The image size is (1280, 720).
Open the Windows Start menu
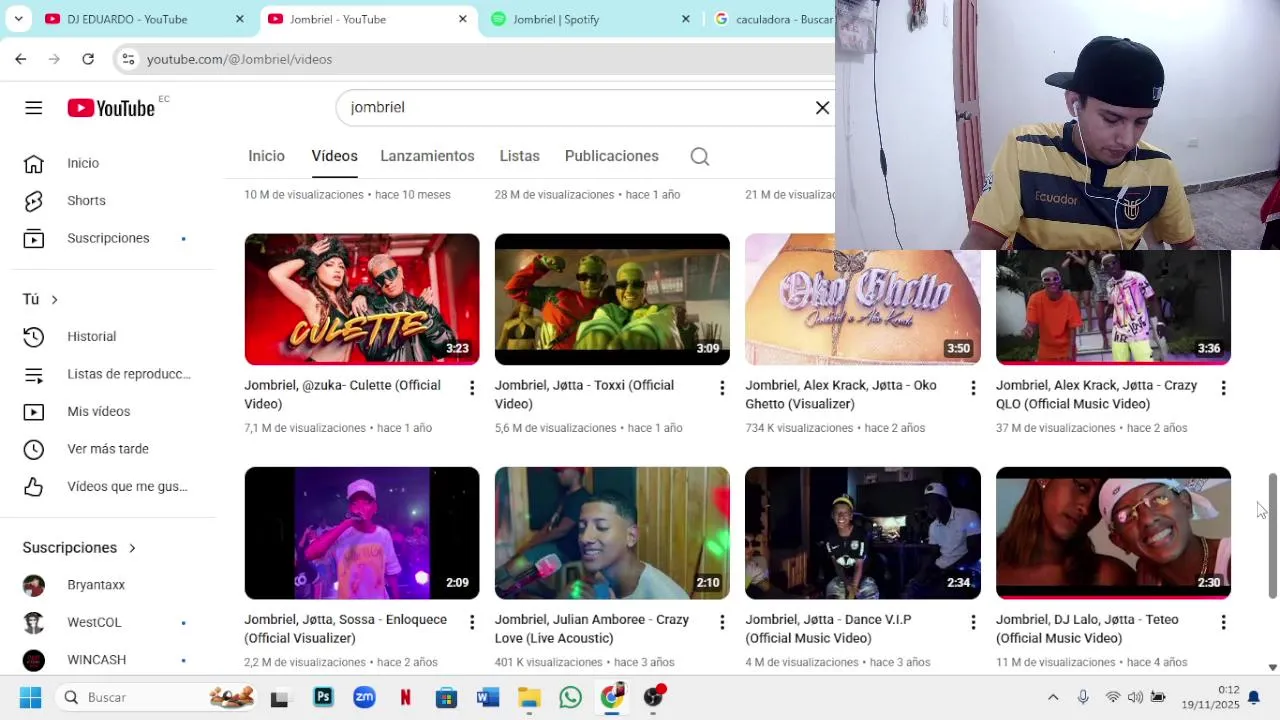[x=31, y=697]
